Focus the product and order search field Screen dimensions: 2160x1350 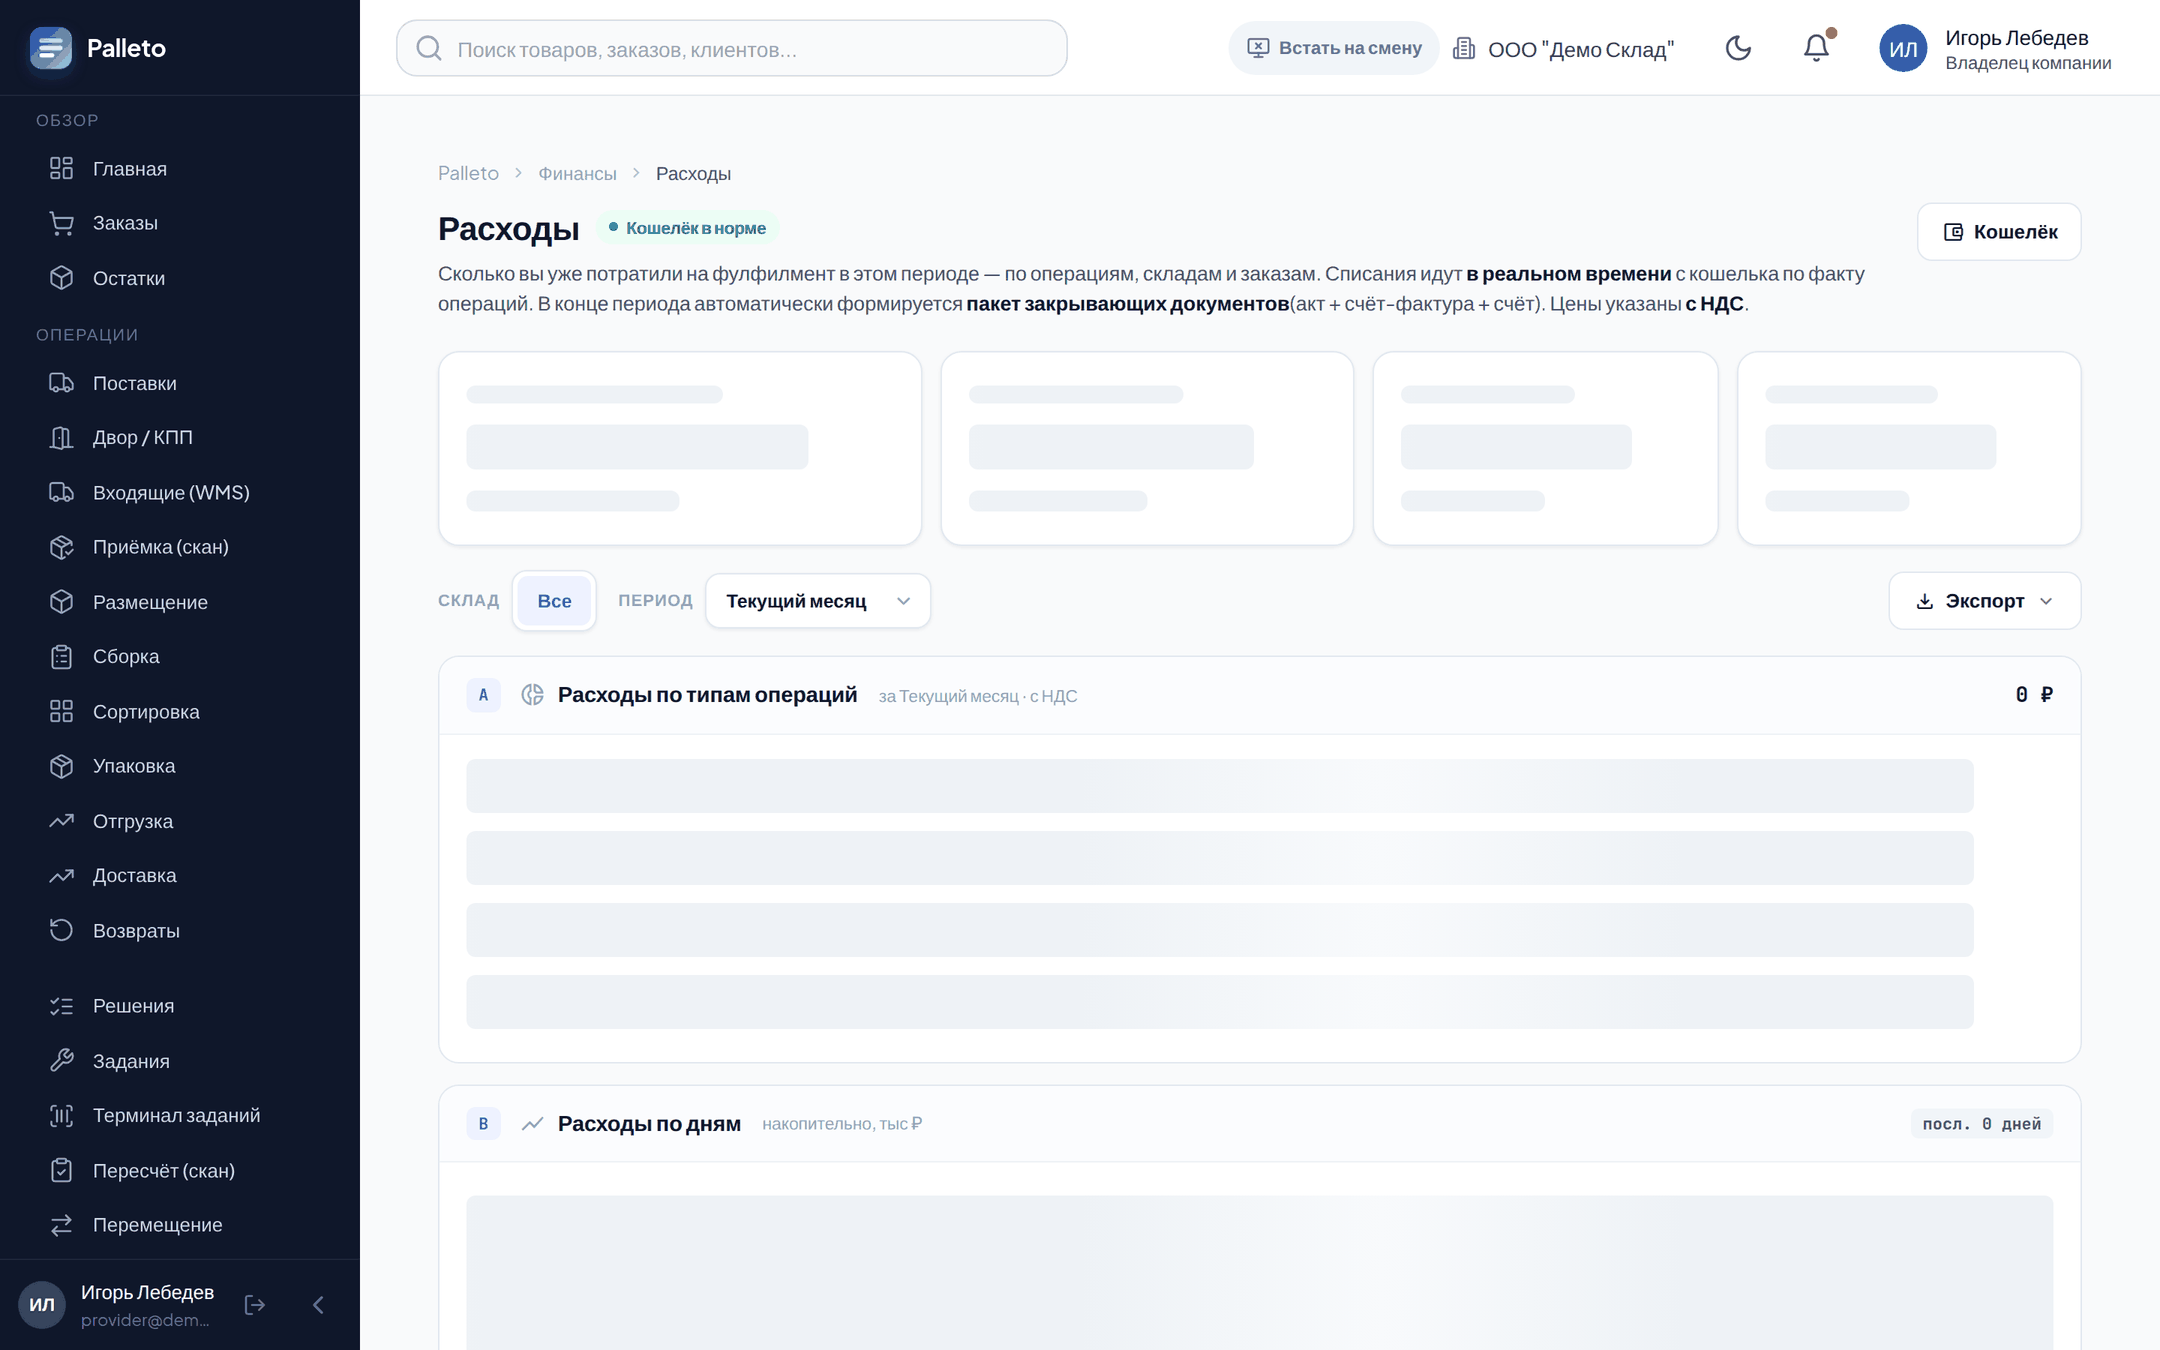(x=732, y=48)
